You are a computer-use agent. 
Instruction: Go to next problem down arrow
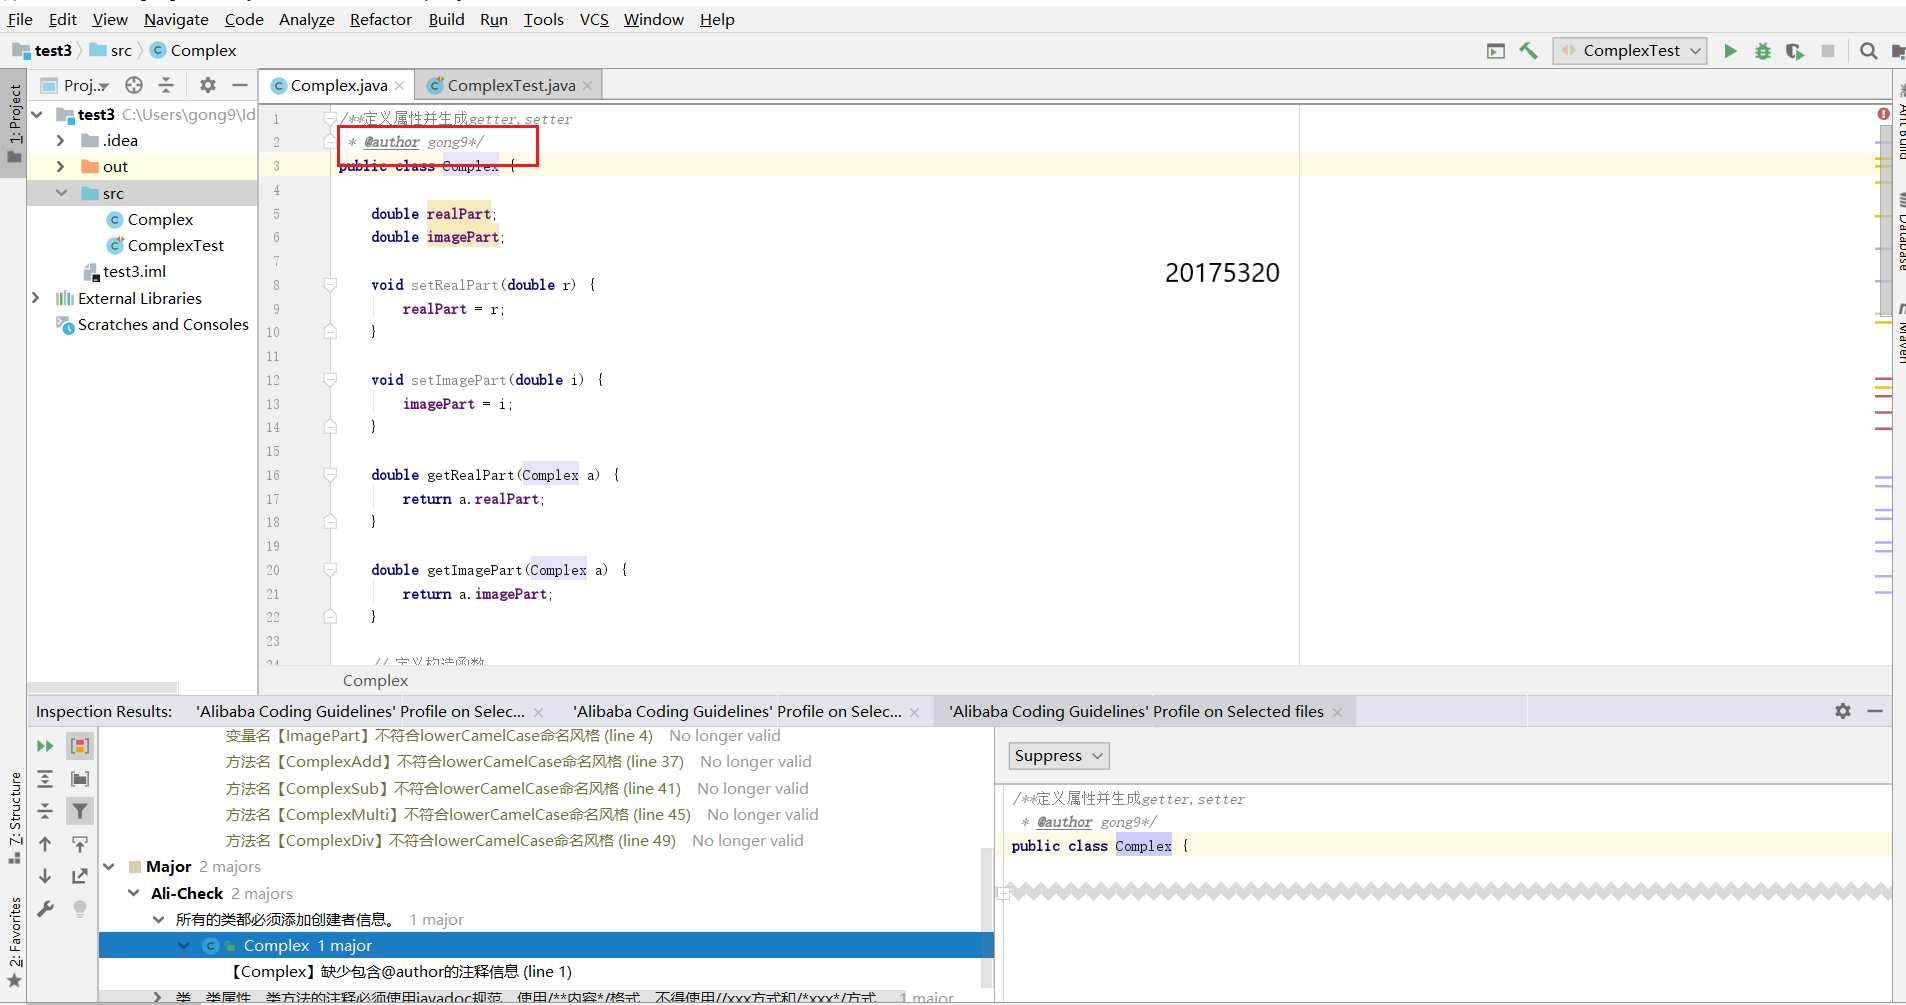pyautogui.click(x=45, y=876)
